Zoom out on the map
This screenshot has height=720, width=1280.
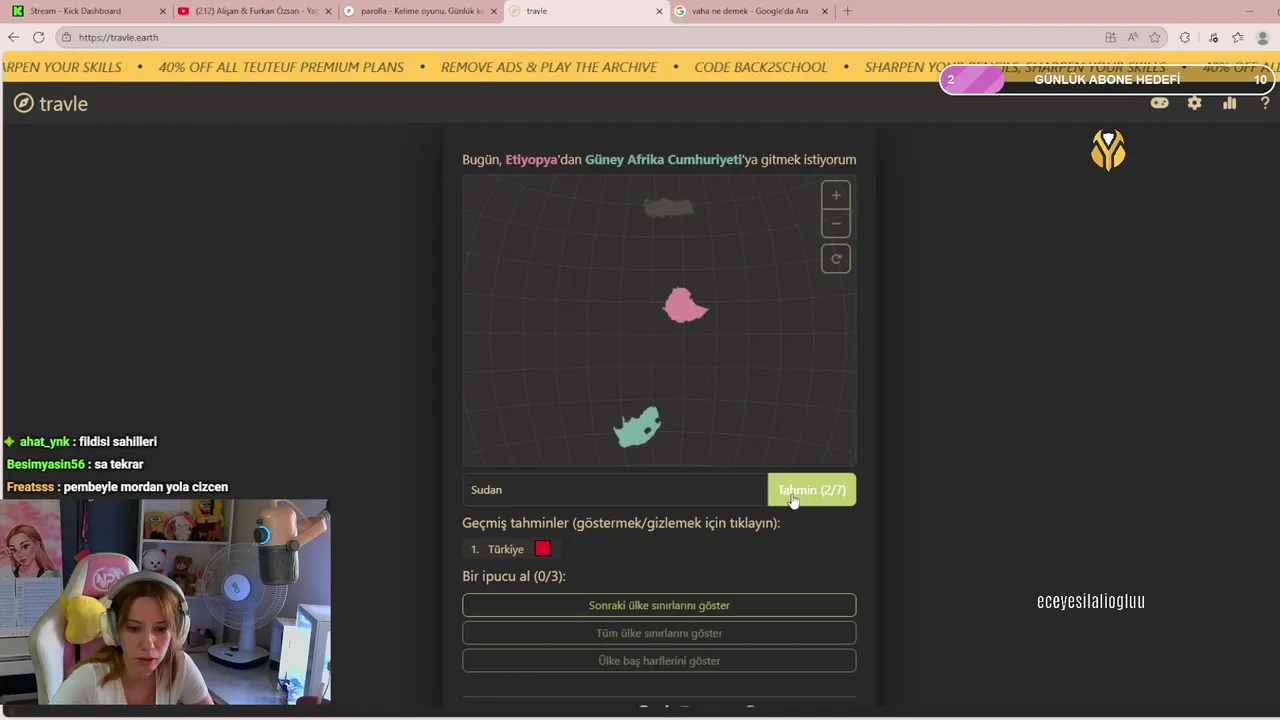coord(836,223)
